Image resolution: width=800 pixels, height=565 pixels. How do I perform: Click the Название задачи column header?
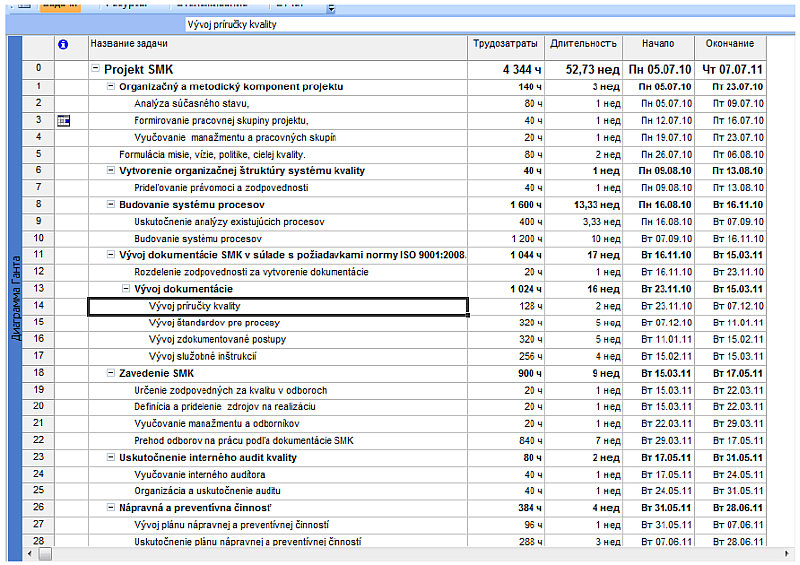(278, 48)
